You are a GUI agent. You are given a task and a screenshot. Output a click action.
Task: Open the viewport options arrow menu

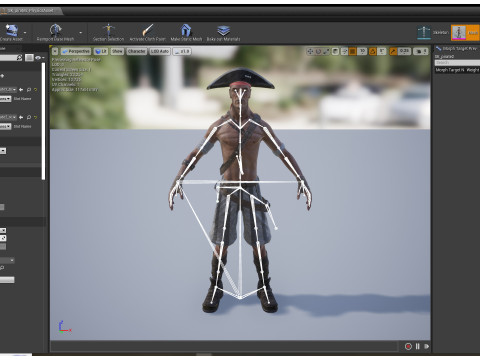click(x=55, y=51)
